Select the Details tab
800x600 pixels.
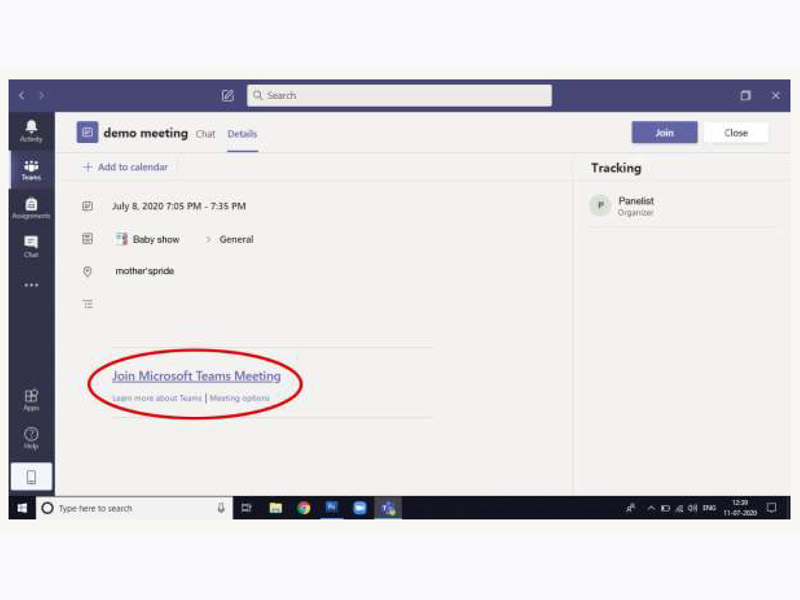pyautogui.click(x=242, y=134)
